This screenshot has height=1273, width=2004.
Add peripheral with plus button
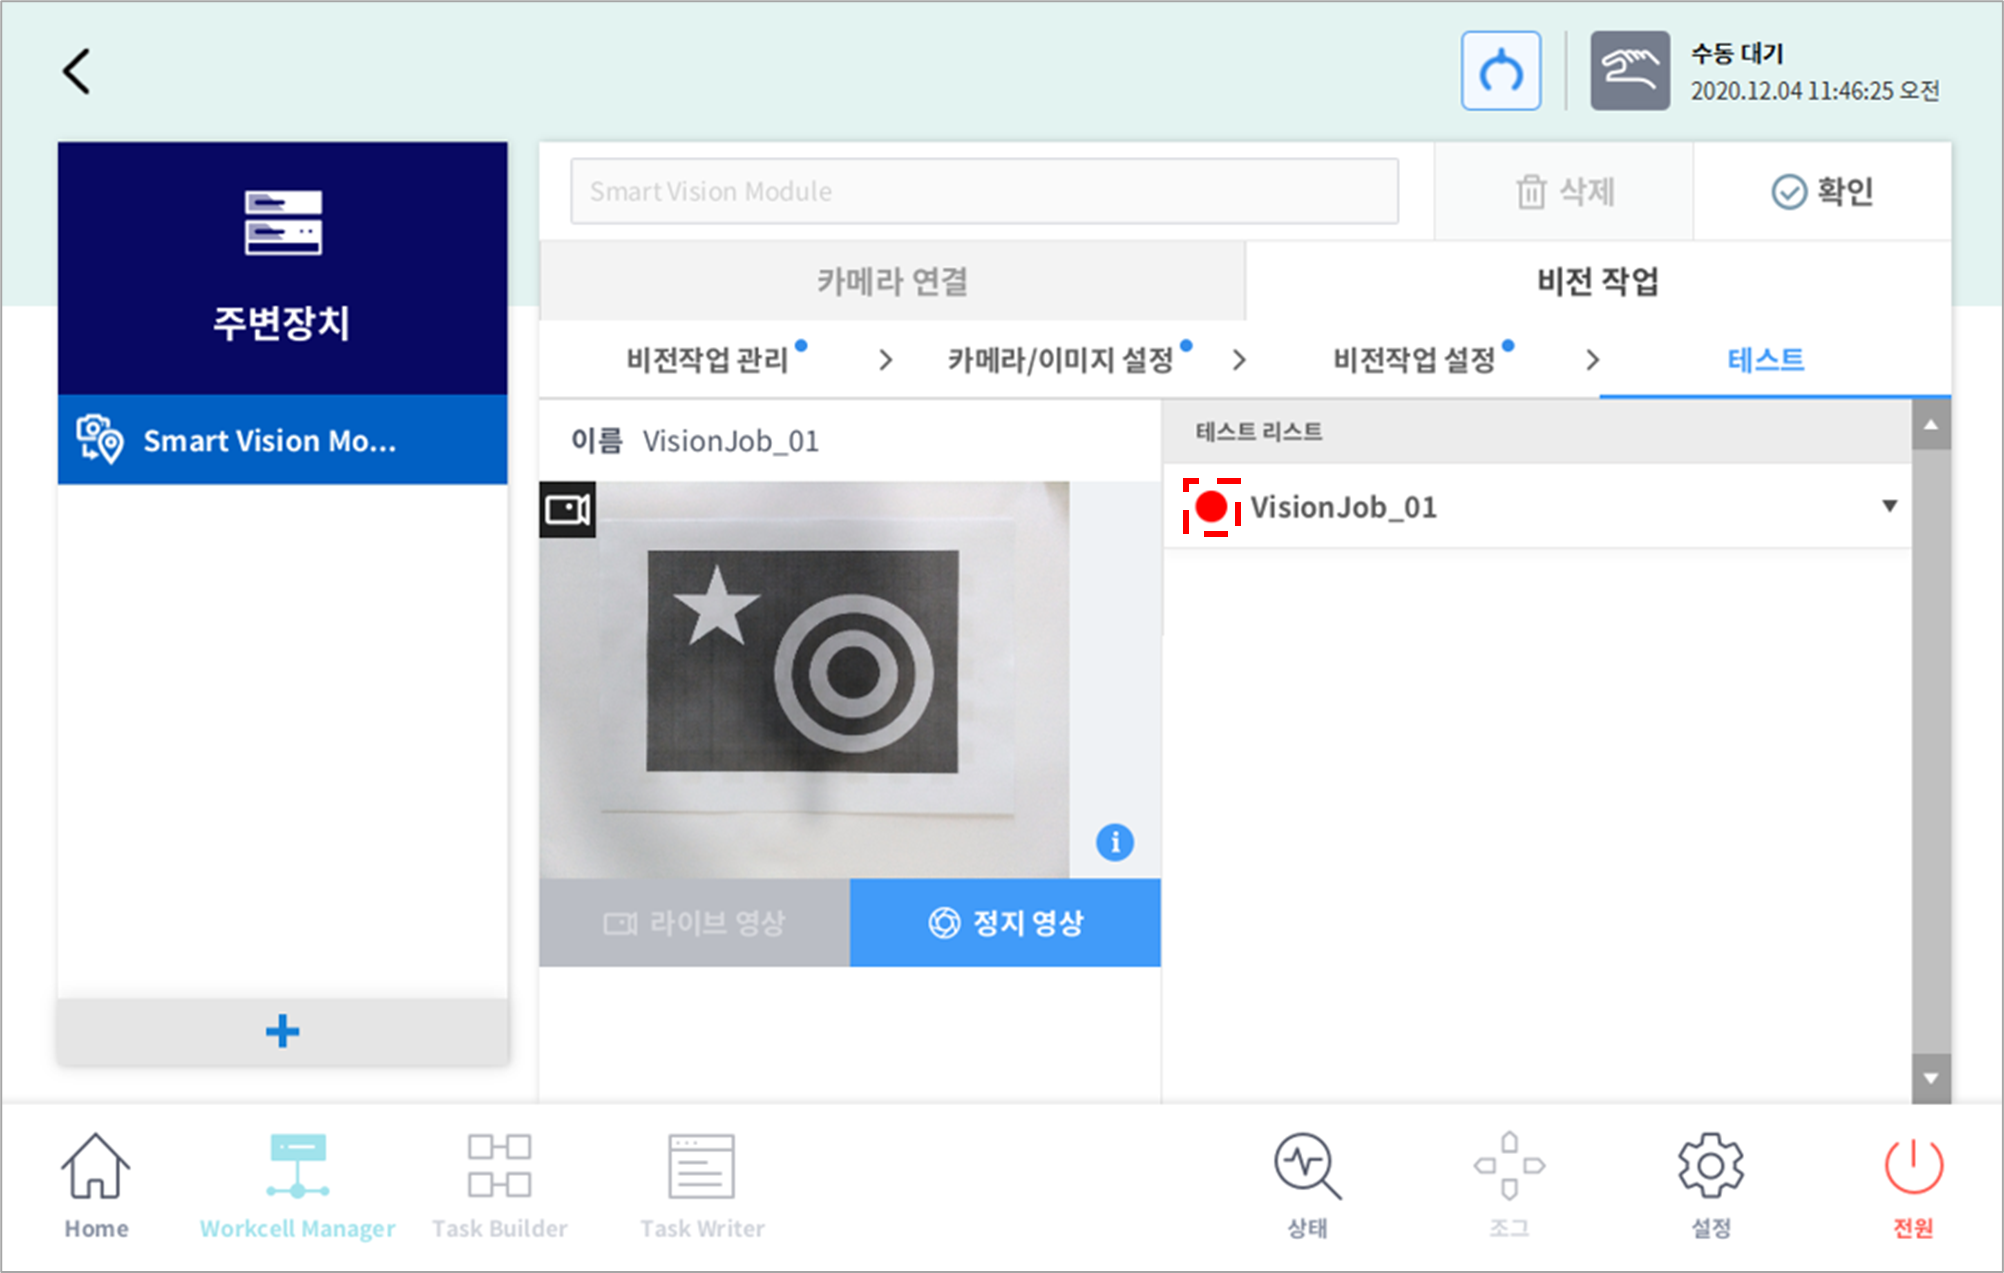tap(282, 1031)
